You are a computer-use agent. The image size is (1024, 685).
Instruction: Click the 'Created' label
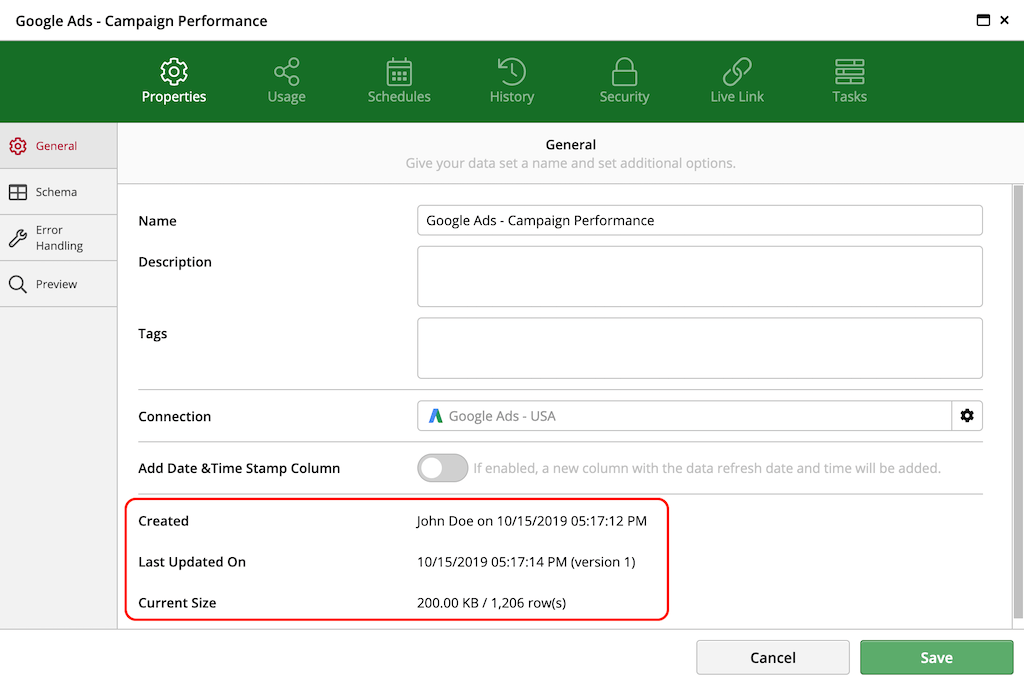point(163,521)
